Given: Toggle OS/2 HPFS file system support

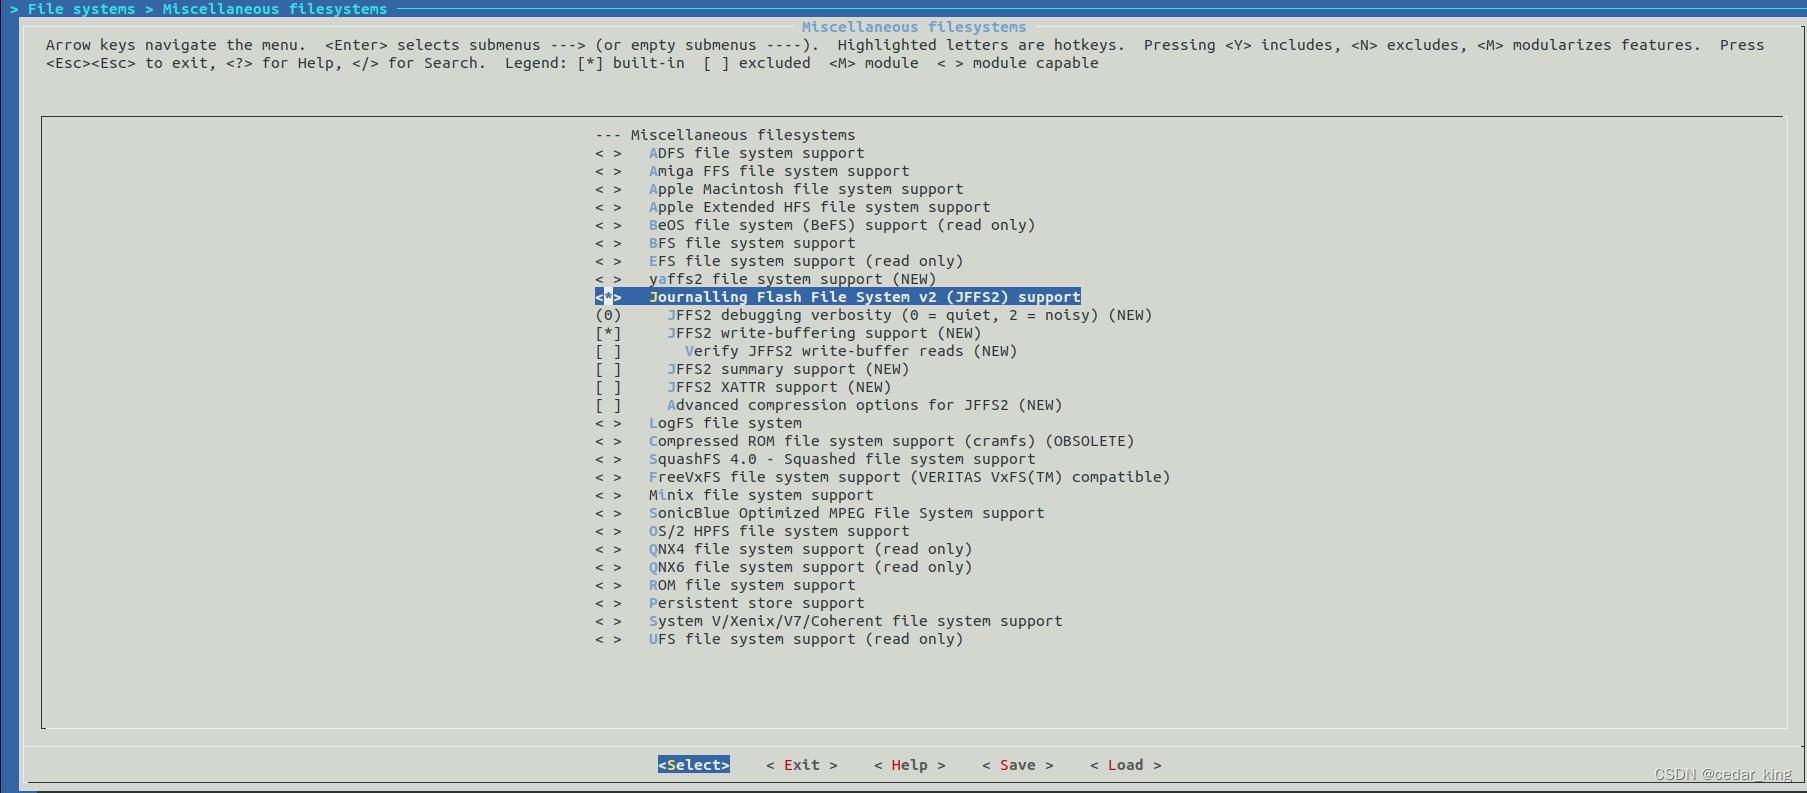Looking at the screenshot, I should pyautogui.click(x=752, y=531).
